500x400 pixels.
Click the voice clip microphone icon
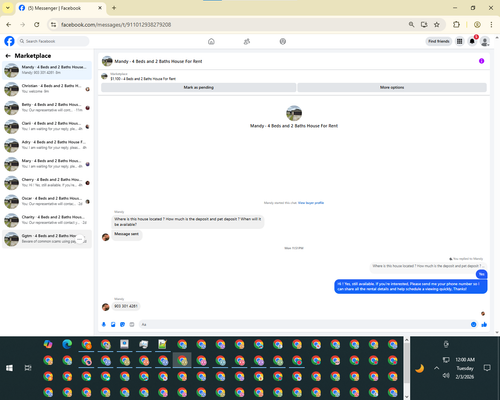(x=104, y=324)
